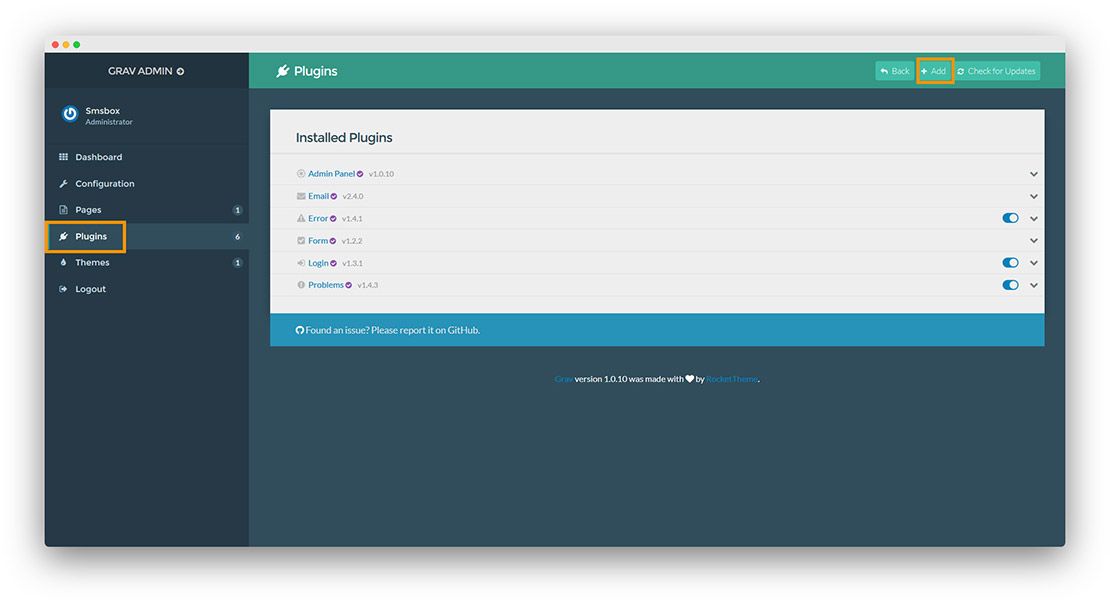The image size is (1110, 600).
Task: Click the Problems plugin info icon
Action: (300, 284)
